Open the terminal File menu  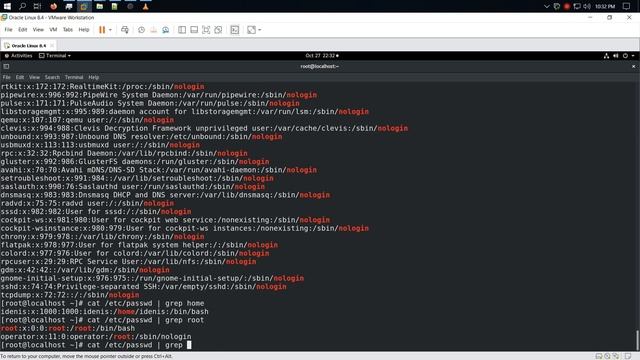(x=7, y=77)
